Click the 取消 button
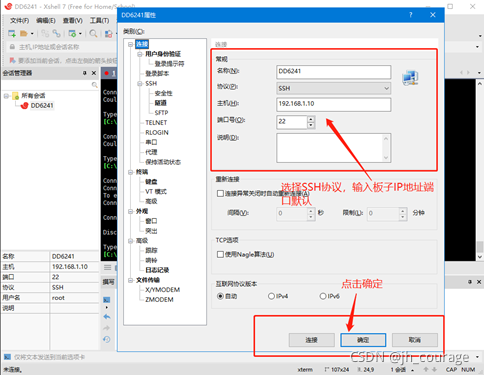 point(415,340)
